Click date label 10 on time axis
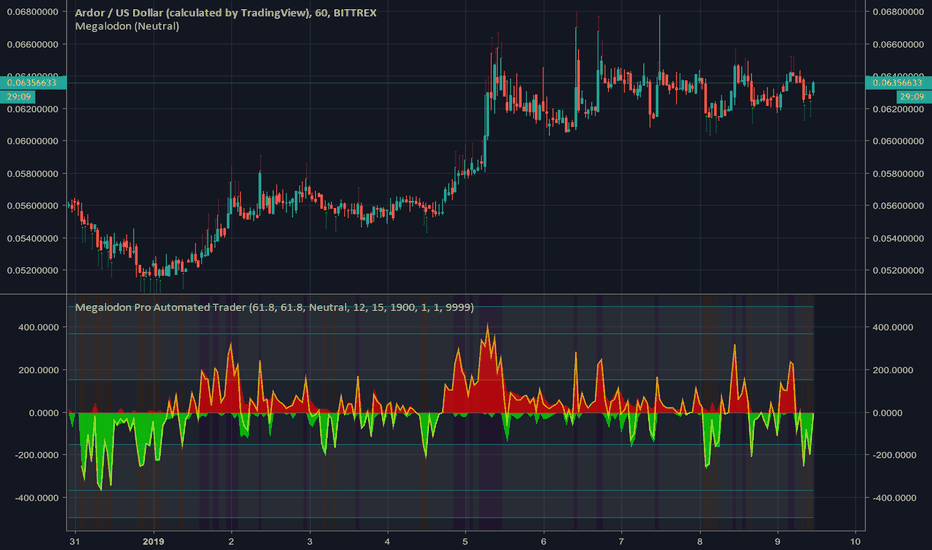This screenshot has height=550, width=932. coord(855,542)
